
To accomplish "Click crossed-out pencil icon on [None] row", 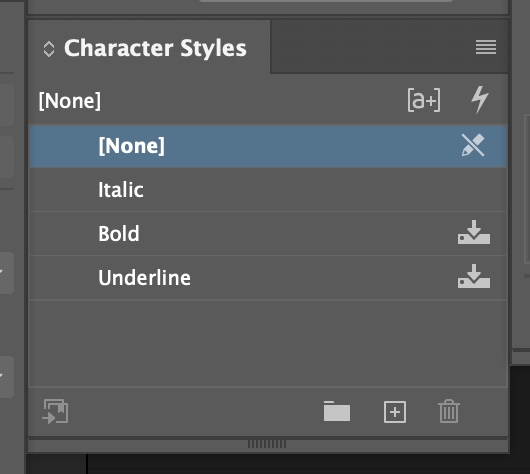I will 473,145.
